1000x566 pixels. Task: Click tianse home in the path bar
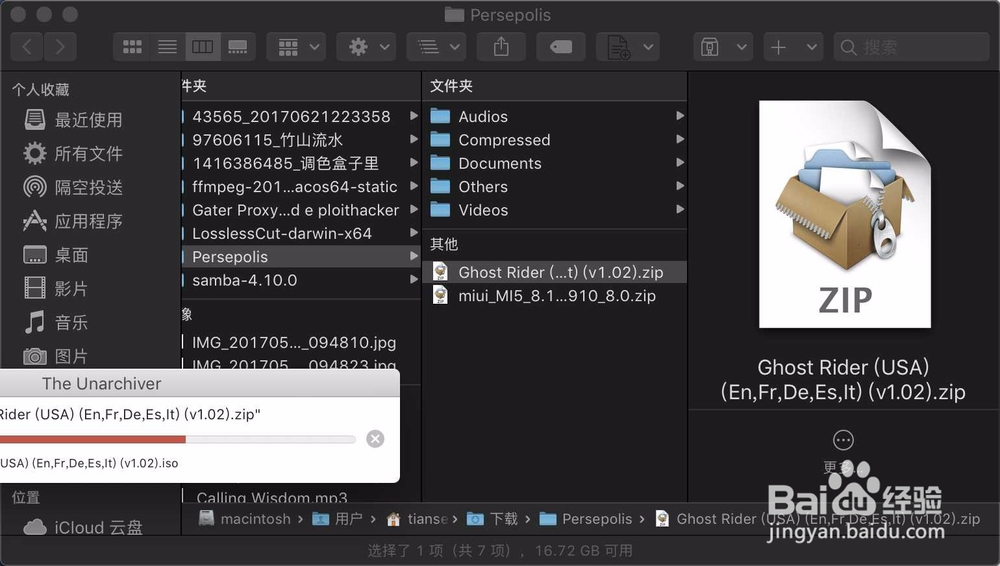(418, 519)
